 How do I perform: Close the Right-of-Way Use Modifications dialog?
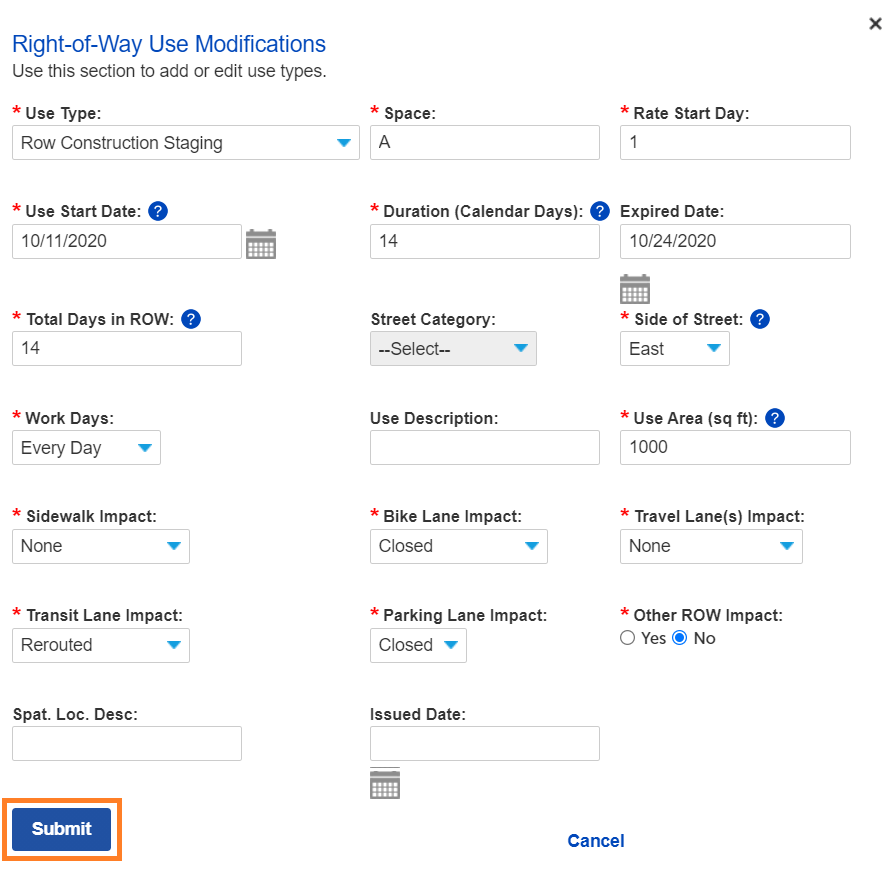875,23
